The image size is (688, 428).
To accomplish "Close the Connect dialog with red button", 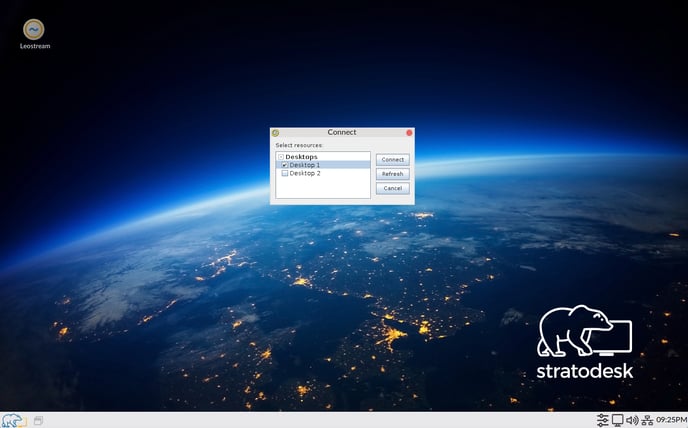I will [x=409, y=133].
